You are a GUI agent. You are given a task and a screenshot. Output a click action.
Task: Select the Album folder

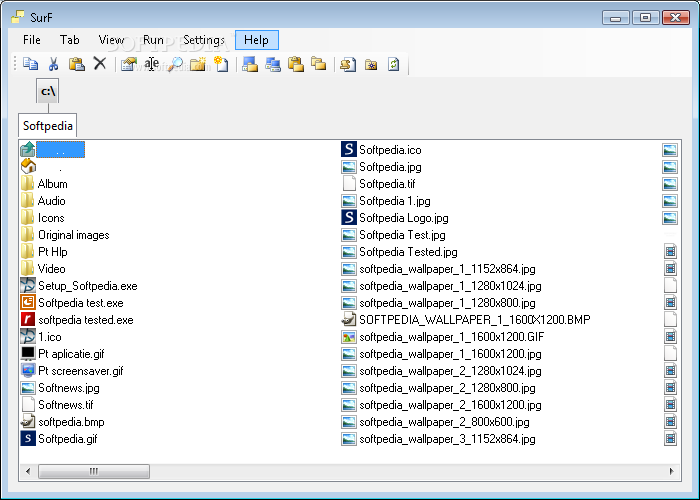click(53, 183)
